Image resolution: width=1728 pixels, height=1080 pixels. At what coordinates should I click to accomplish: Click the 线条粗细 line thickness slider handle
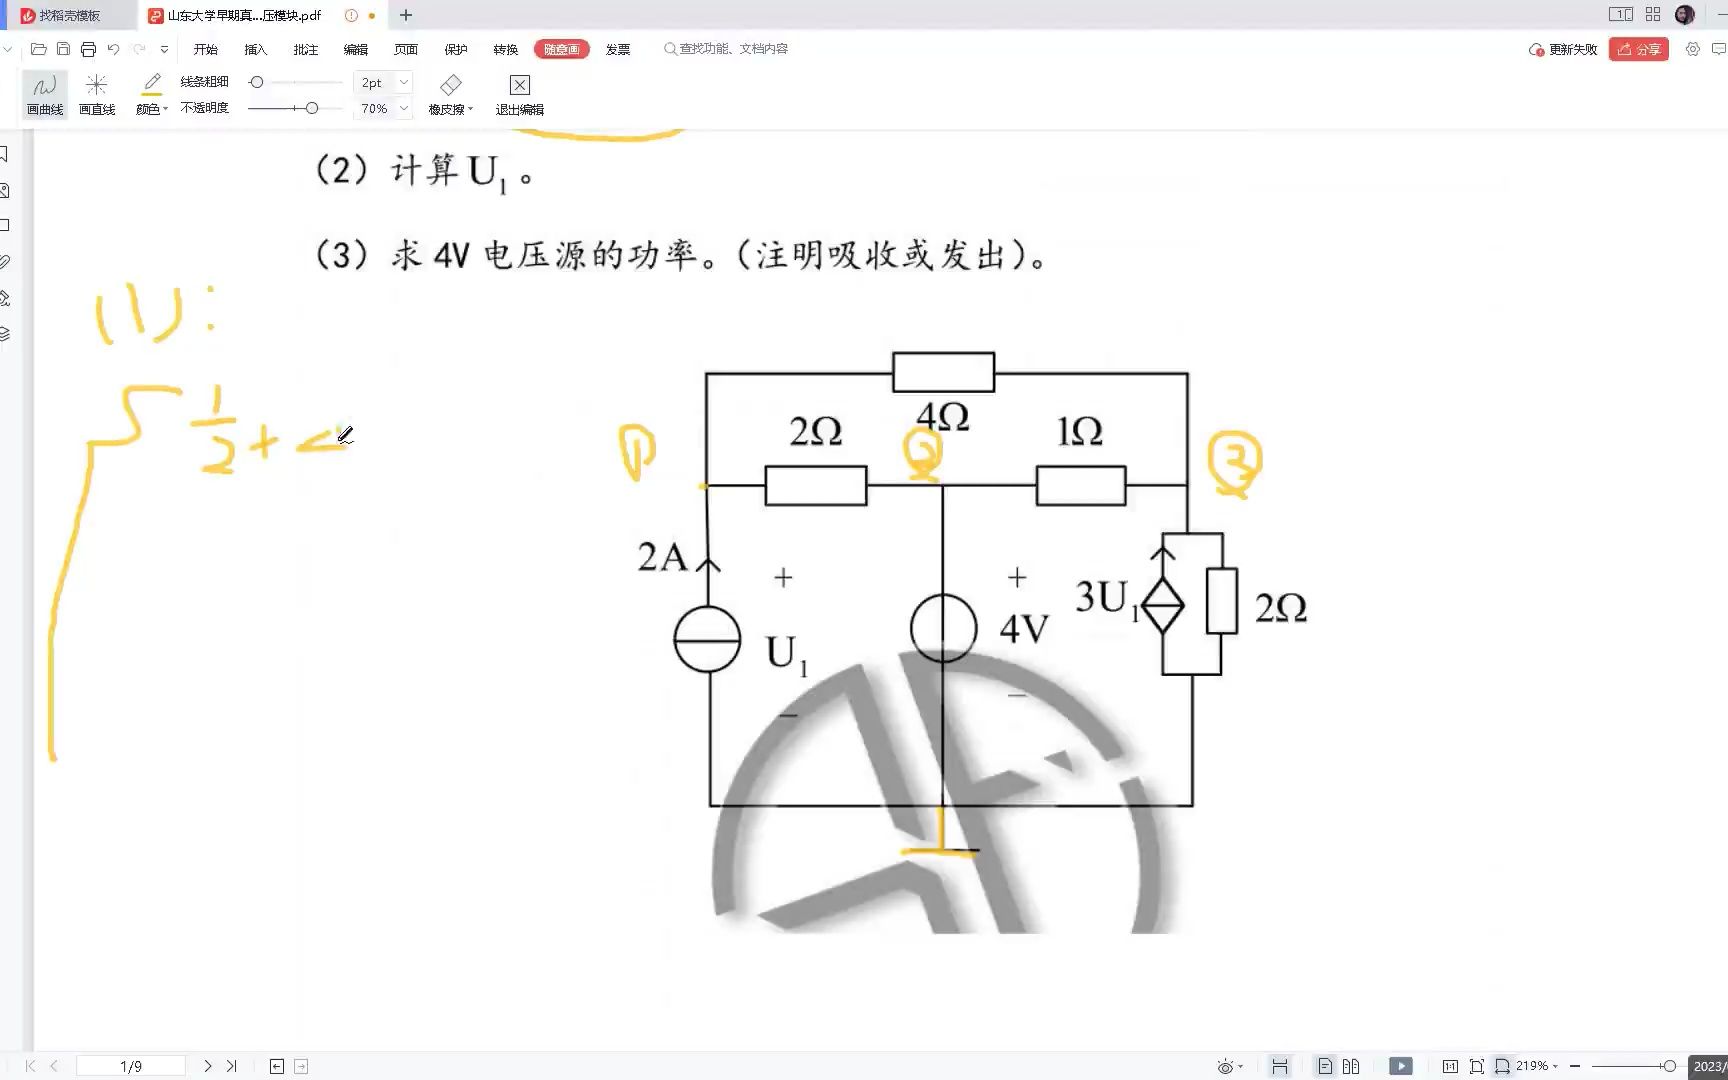(257, 83)
